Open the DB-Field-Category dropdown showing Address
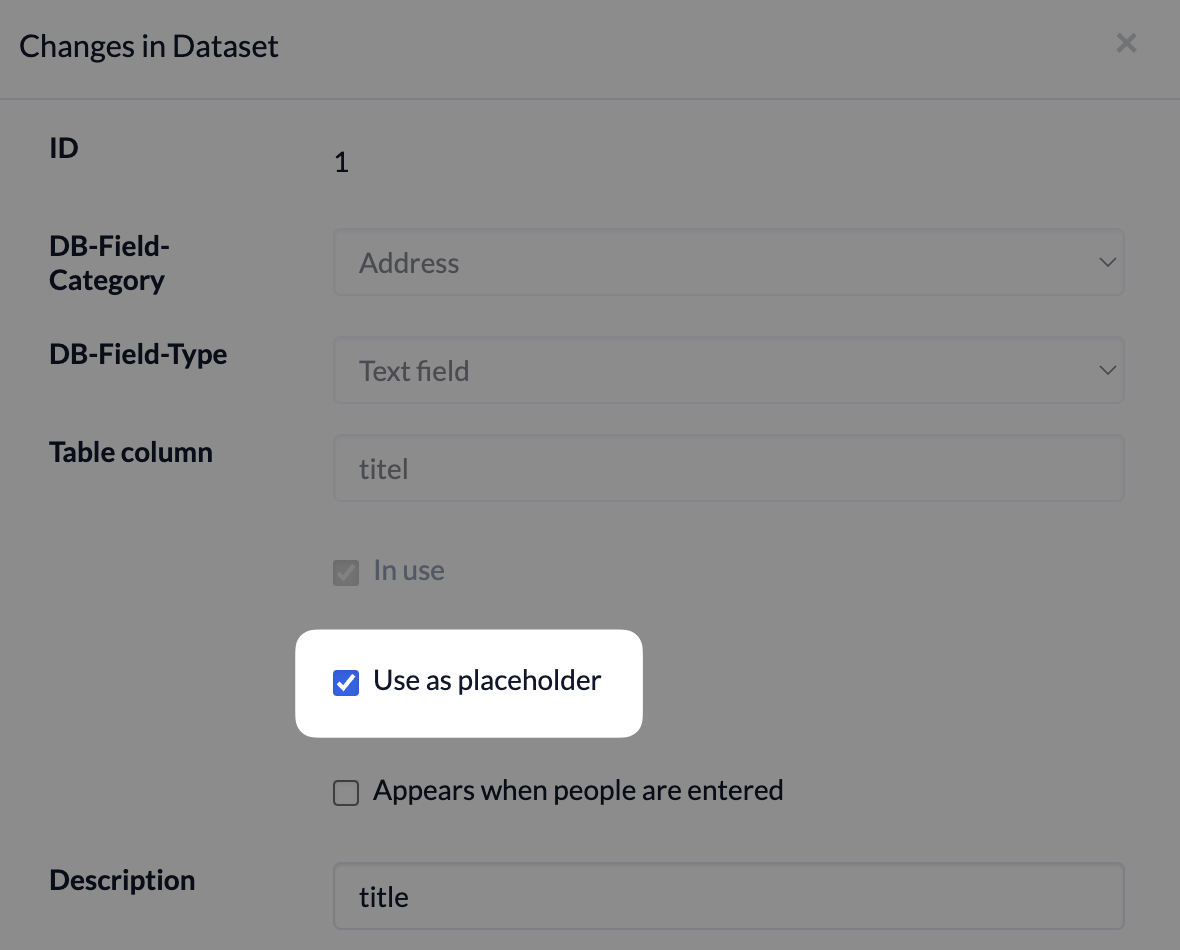 [x=728, y=263]
